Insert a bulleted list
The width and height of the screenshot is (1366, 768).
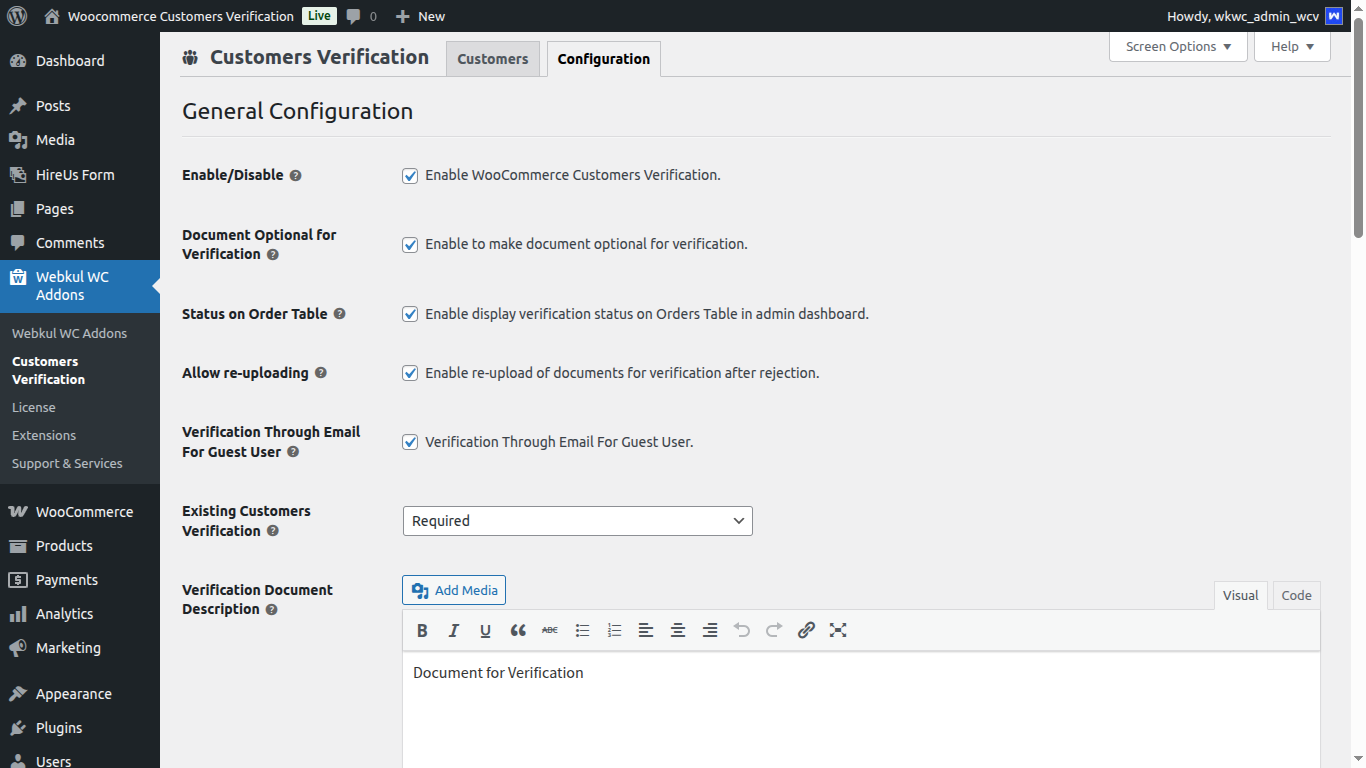tap(582, 630)
